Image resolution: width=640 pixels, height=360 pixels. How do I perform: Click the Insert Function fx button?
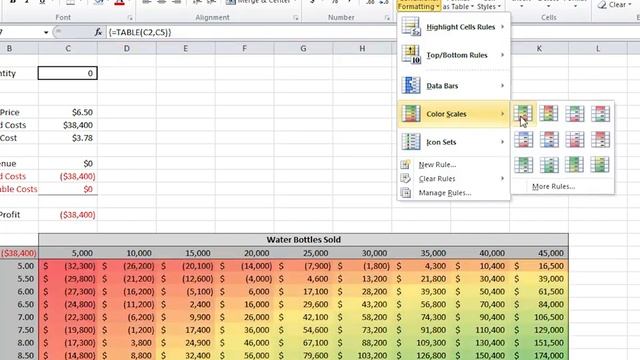[x=98, y=32]
